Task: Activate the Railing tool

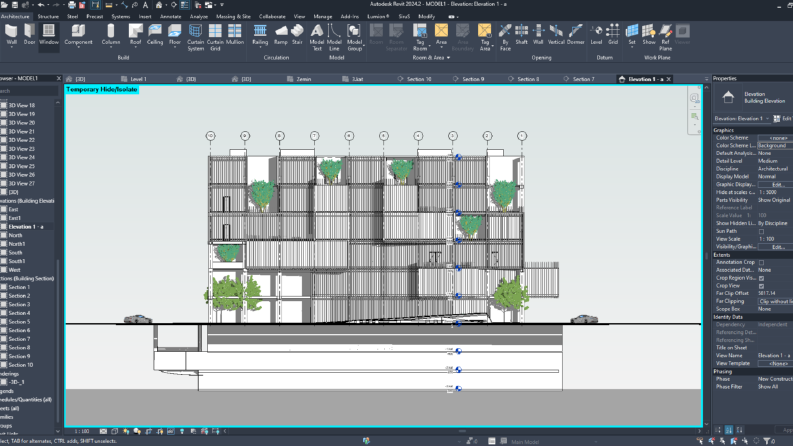Action: pos(260,35)
